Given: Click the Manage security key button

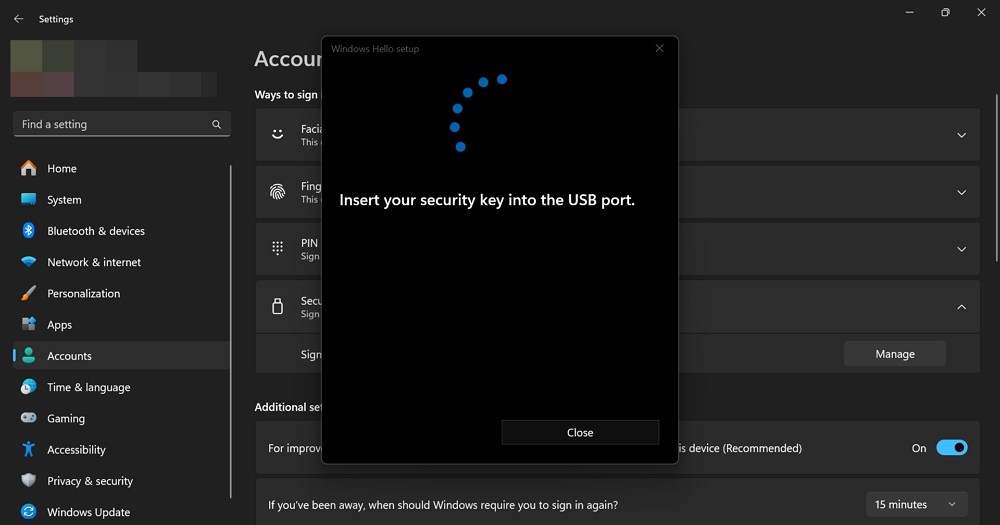Looking at the screenshot, I should (894, 354).
